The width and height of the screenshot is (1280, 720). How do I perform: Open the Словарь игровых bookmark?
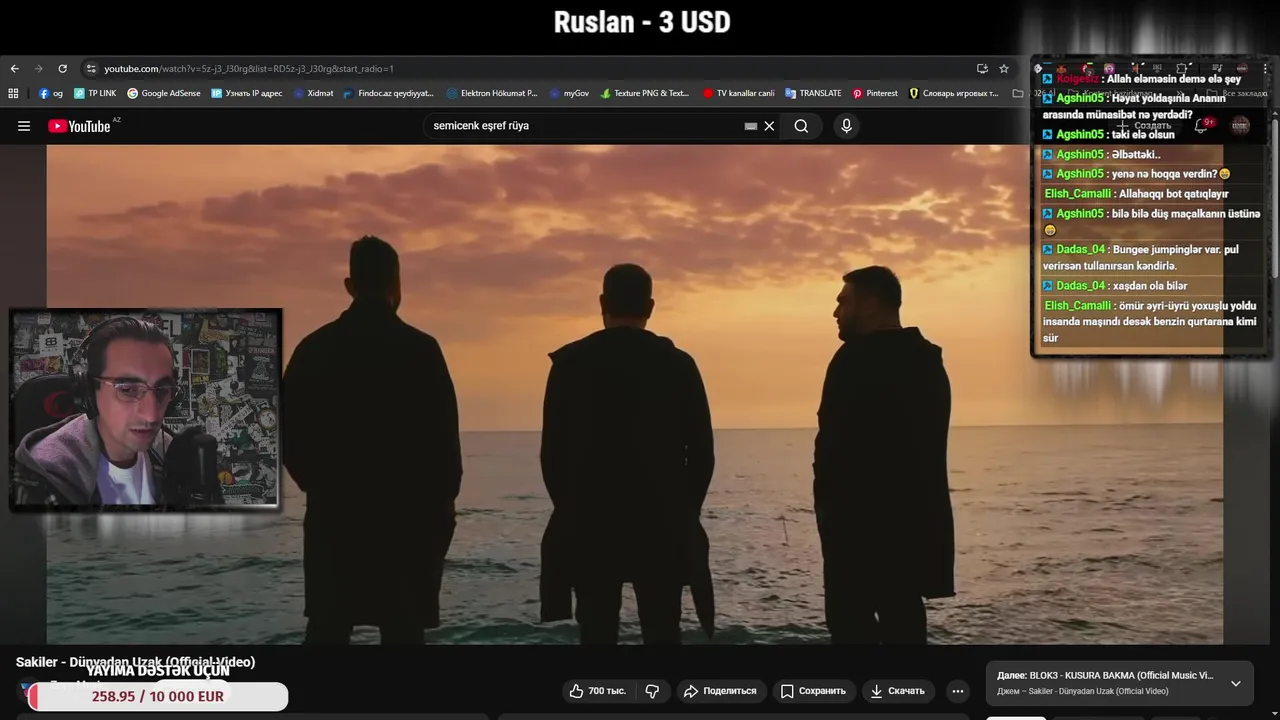click(x=953, y=93)
